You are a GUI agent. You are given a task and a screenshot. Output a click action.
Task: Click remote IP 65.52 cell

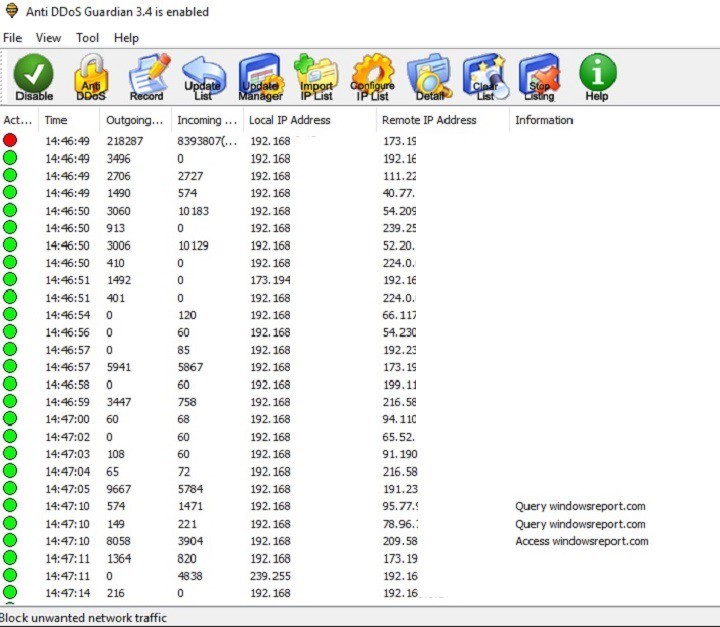[x=399, y=437]
